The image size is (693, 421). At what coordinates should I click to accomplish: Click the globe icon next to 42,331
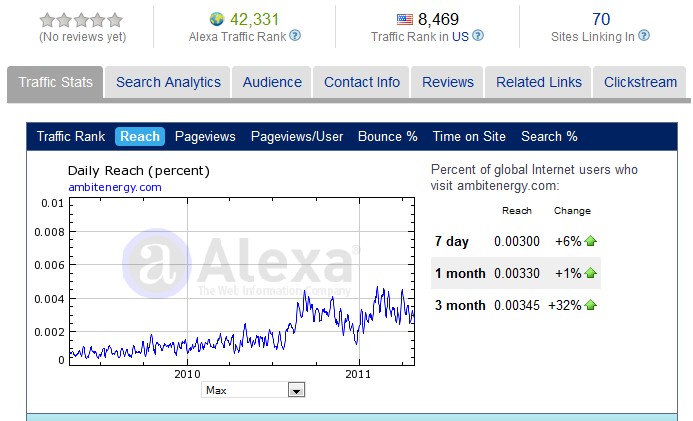point(217,19)
